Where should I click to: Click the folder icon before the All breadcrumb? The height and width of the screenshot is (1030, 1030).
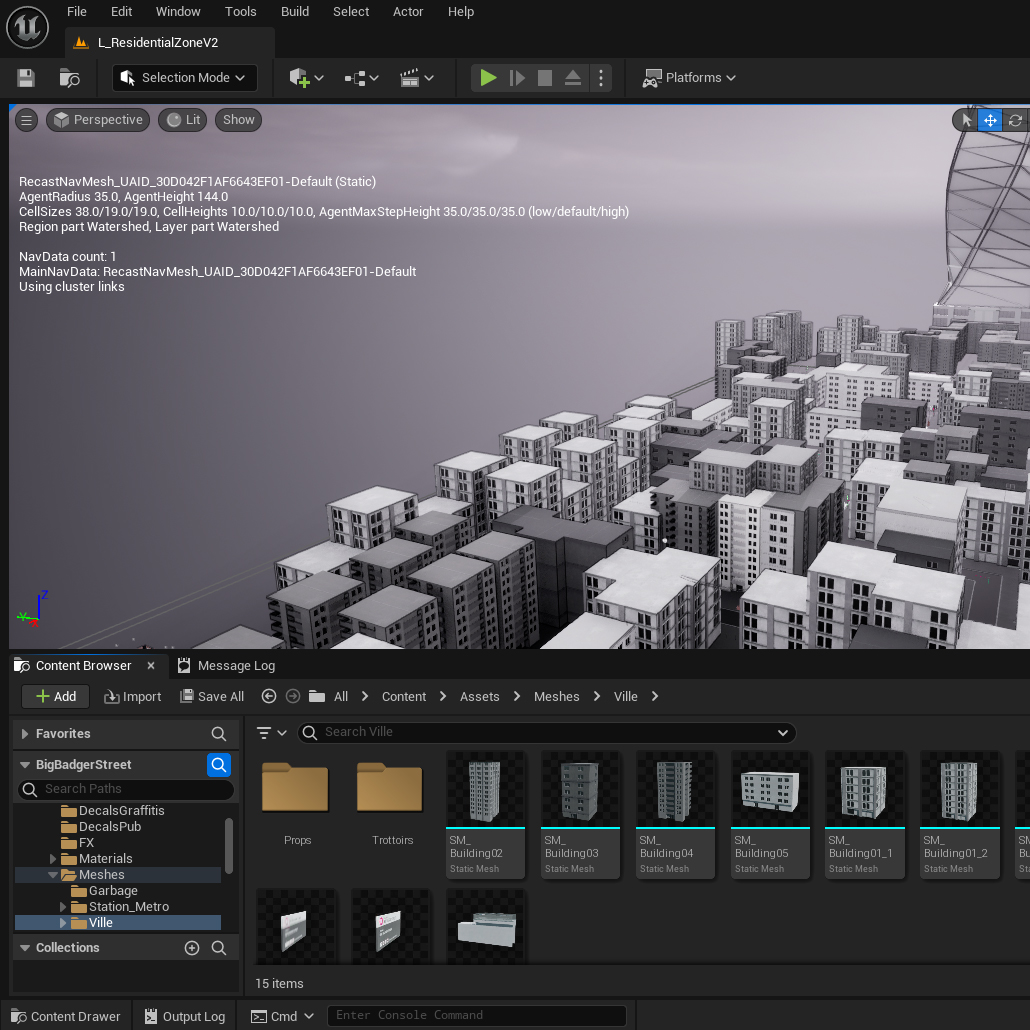pyautogui.click(x=317, y=696)
